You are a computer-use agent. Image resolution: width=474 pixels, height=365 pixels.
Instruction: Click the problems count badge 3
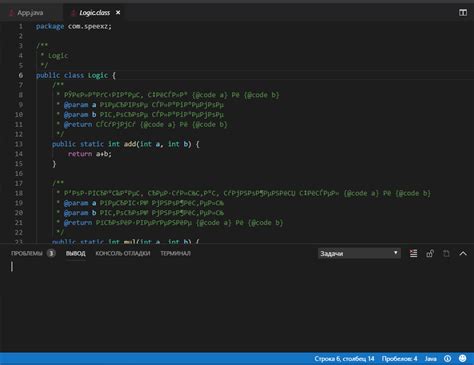tap(51, 254)
